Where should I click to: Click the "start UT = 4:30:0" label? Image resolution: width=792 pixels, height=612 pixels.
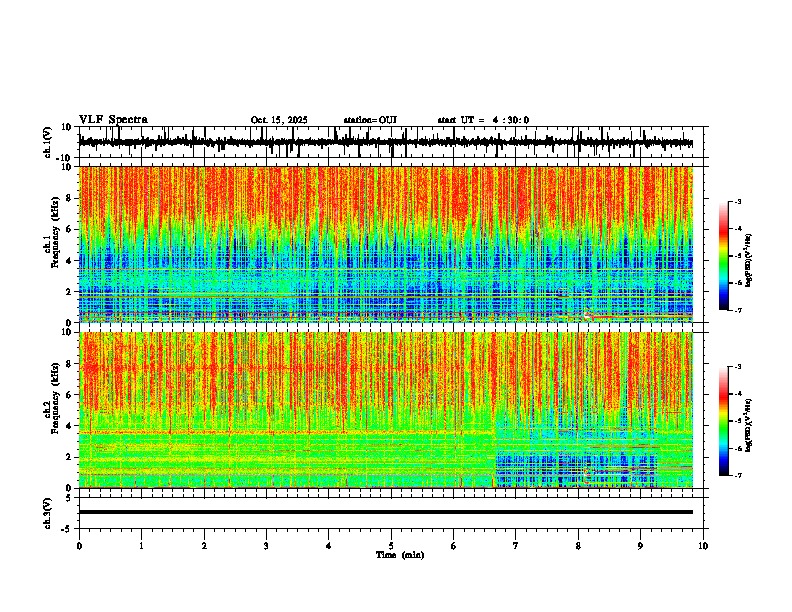(x=483, y=120)
